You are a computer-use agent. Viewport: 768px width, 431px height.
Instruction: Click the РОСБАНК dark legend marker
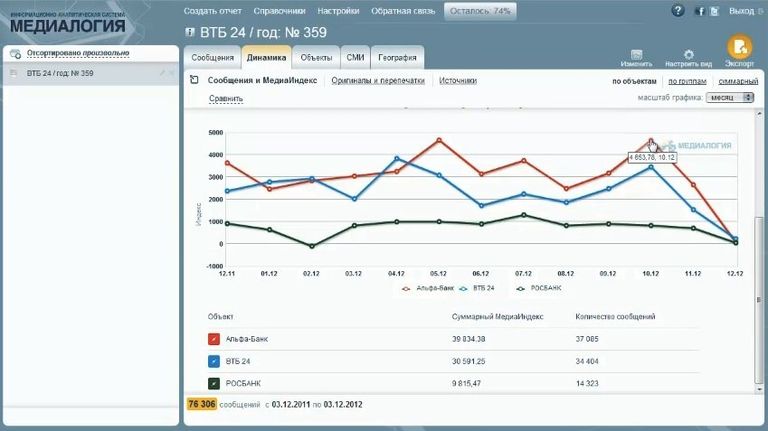point(521,288)
